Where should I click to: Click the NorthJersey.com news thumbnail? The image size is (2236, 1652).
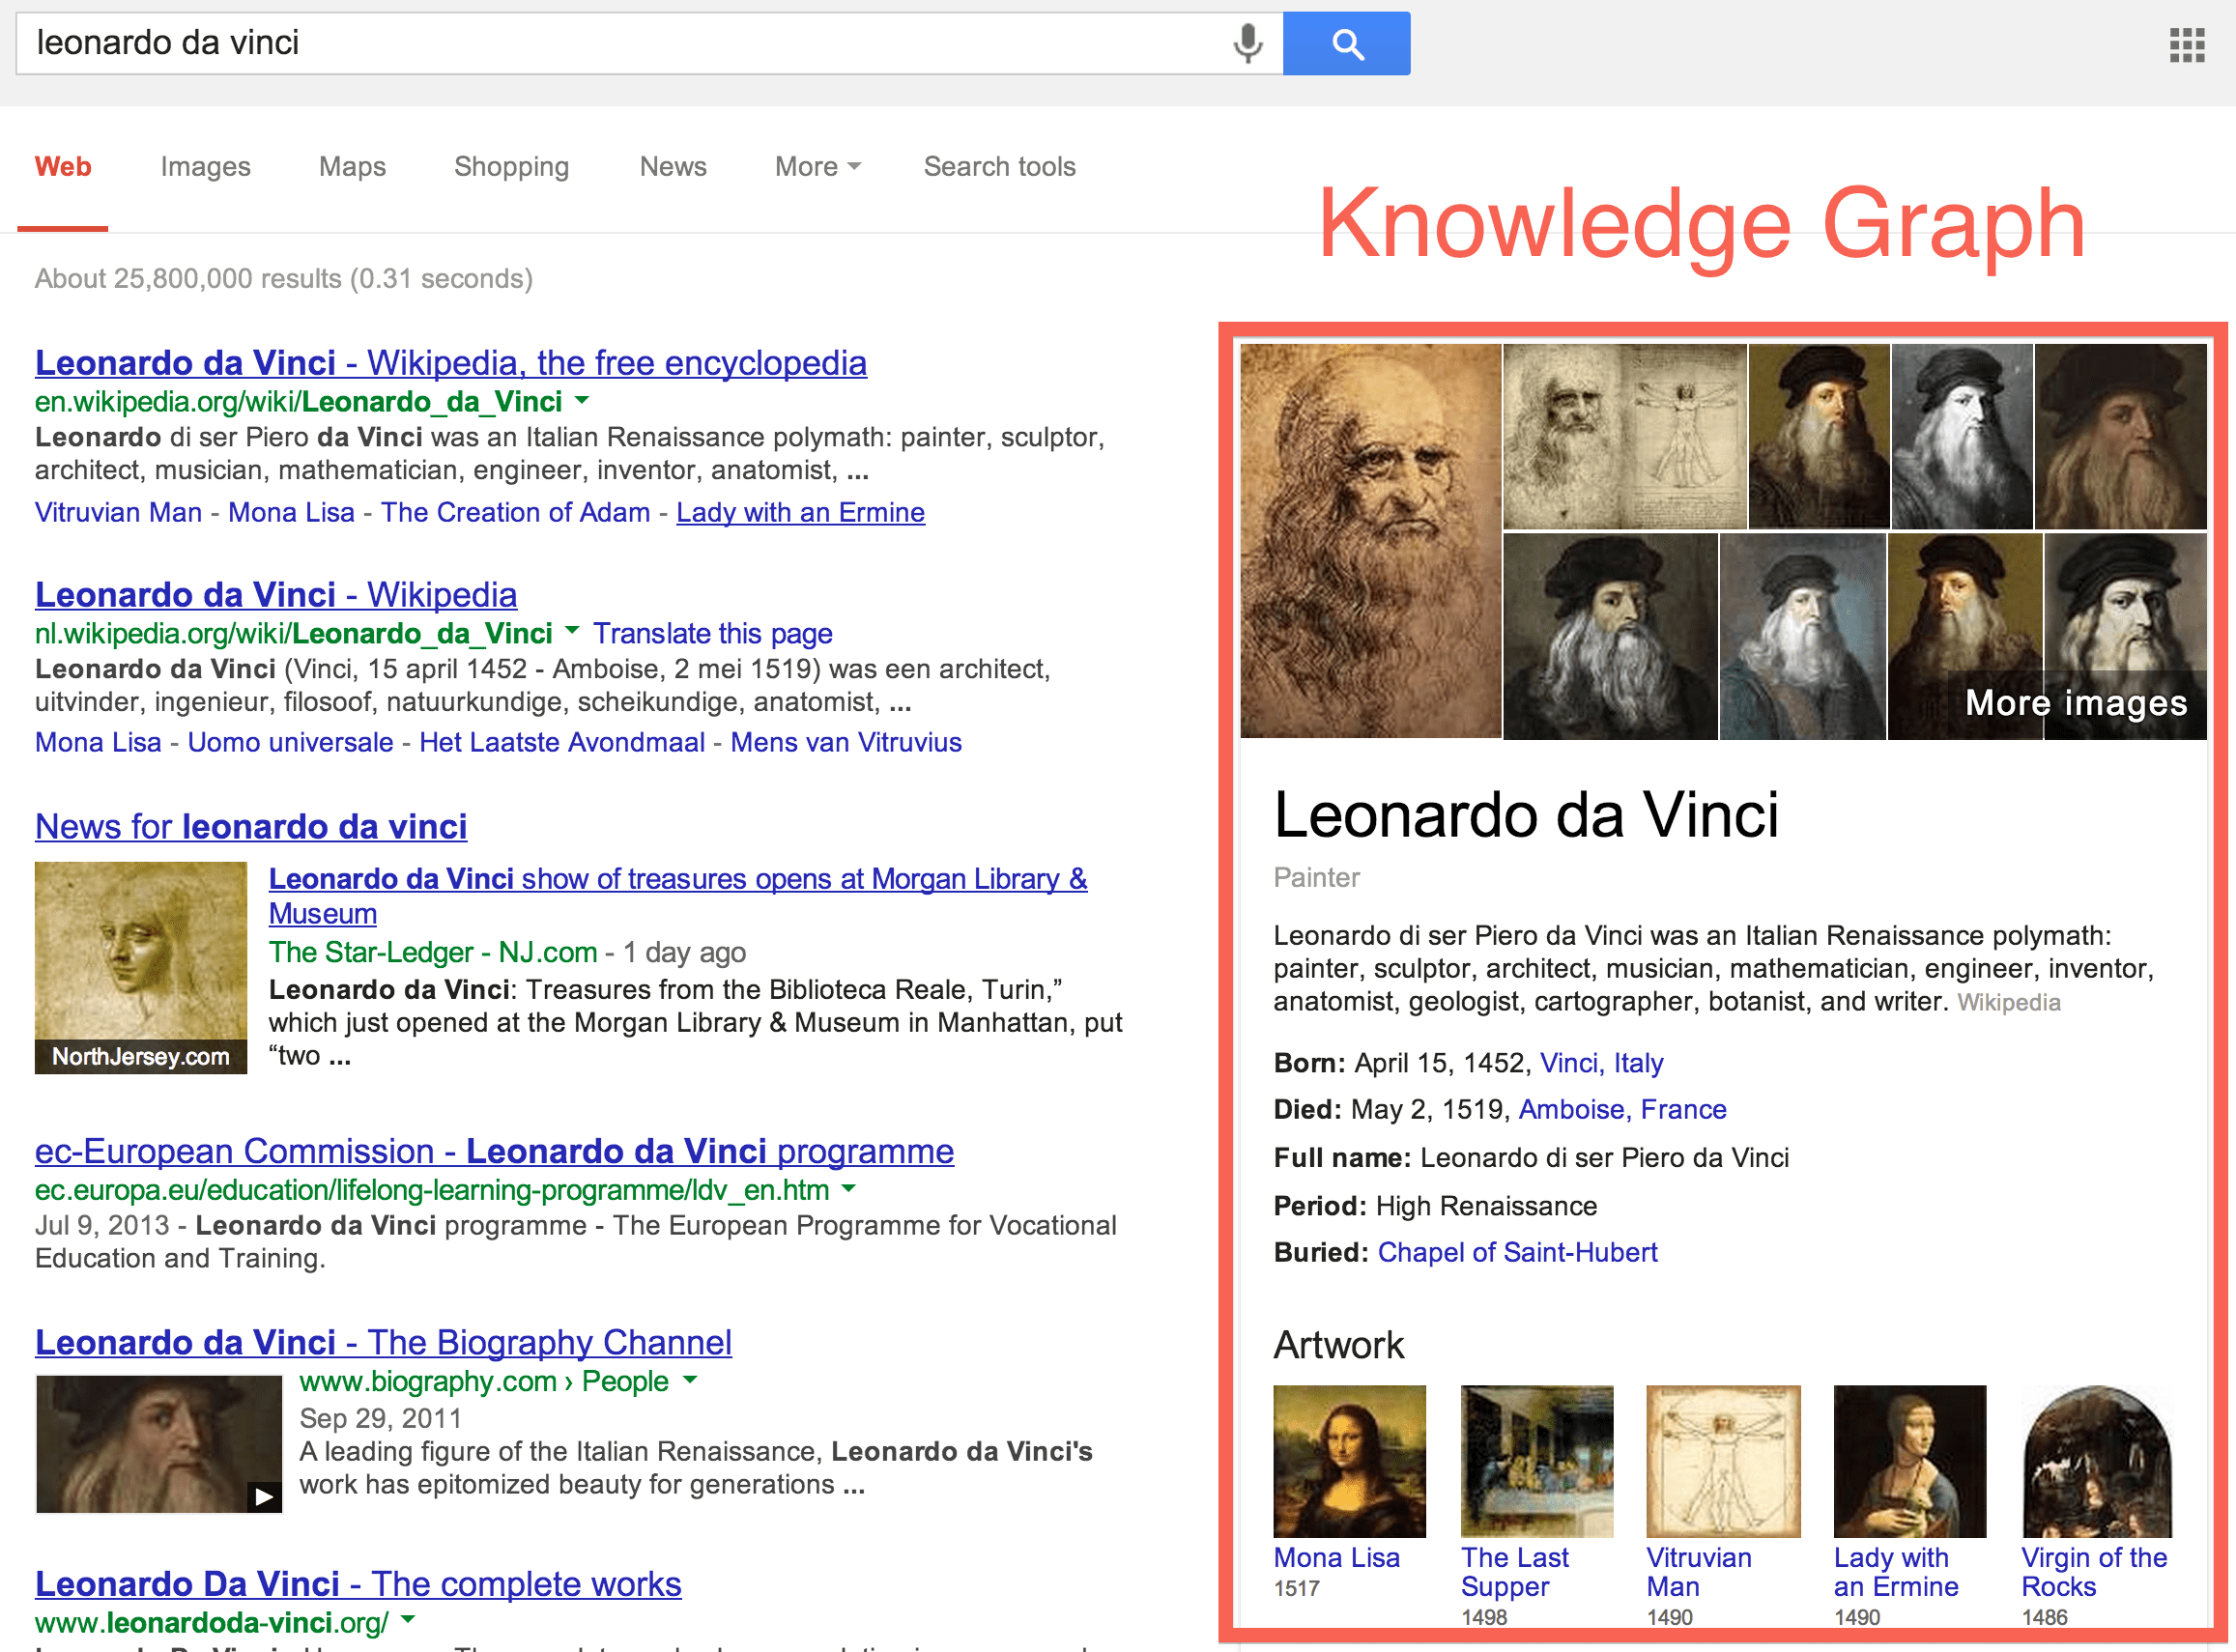coord(141,968)
